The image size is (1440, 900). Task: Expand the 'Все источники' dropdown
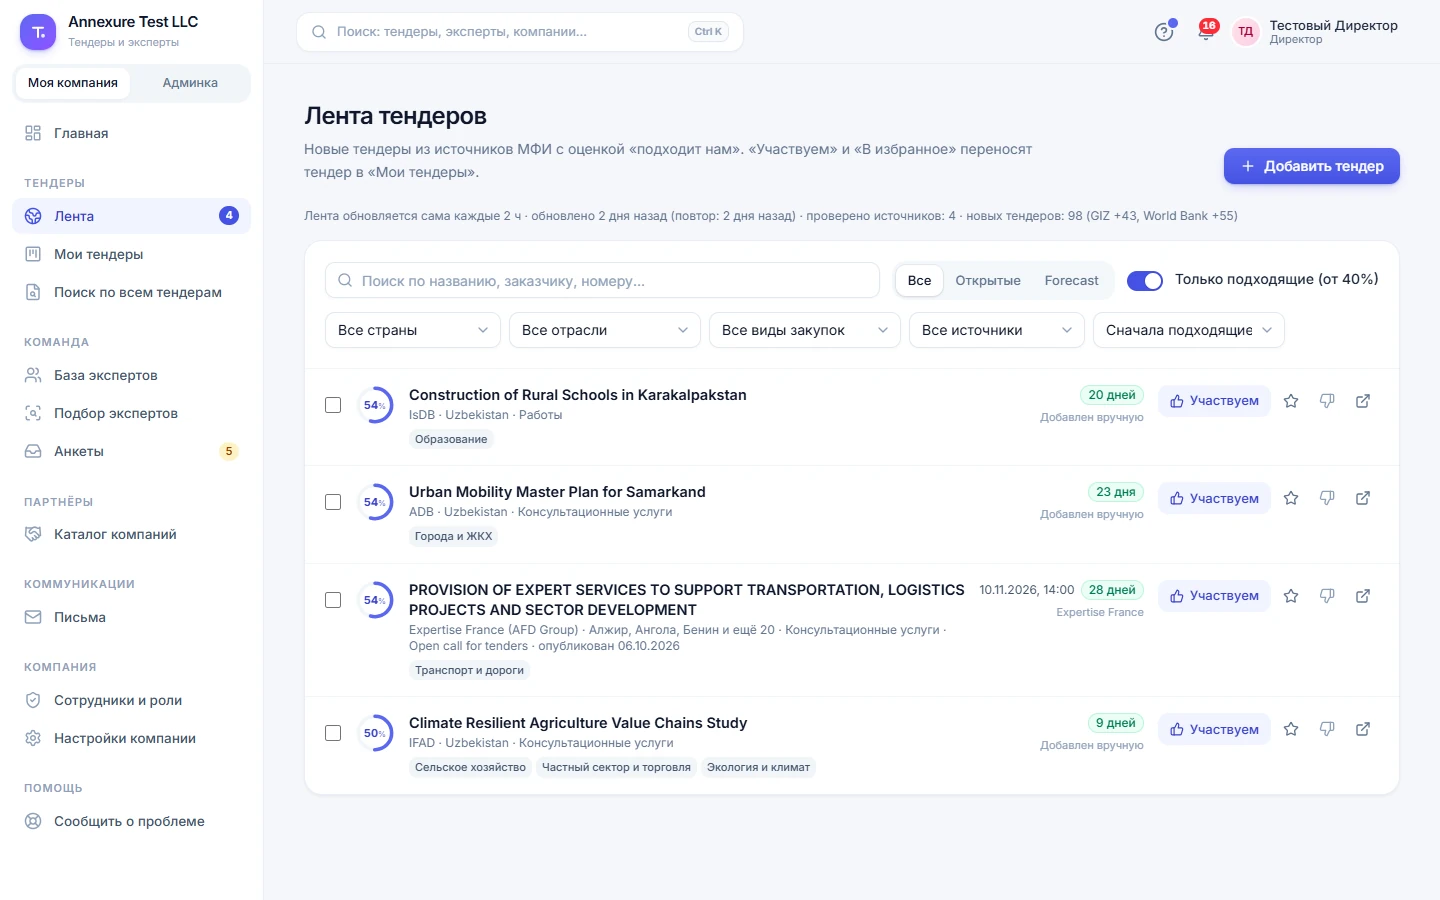pos(997,330)
